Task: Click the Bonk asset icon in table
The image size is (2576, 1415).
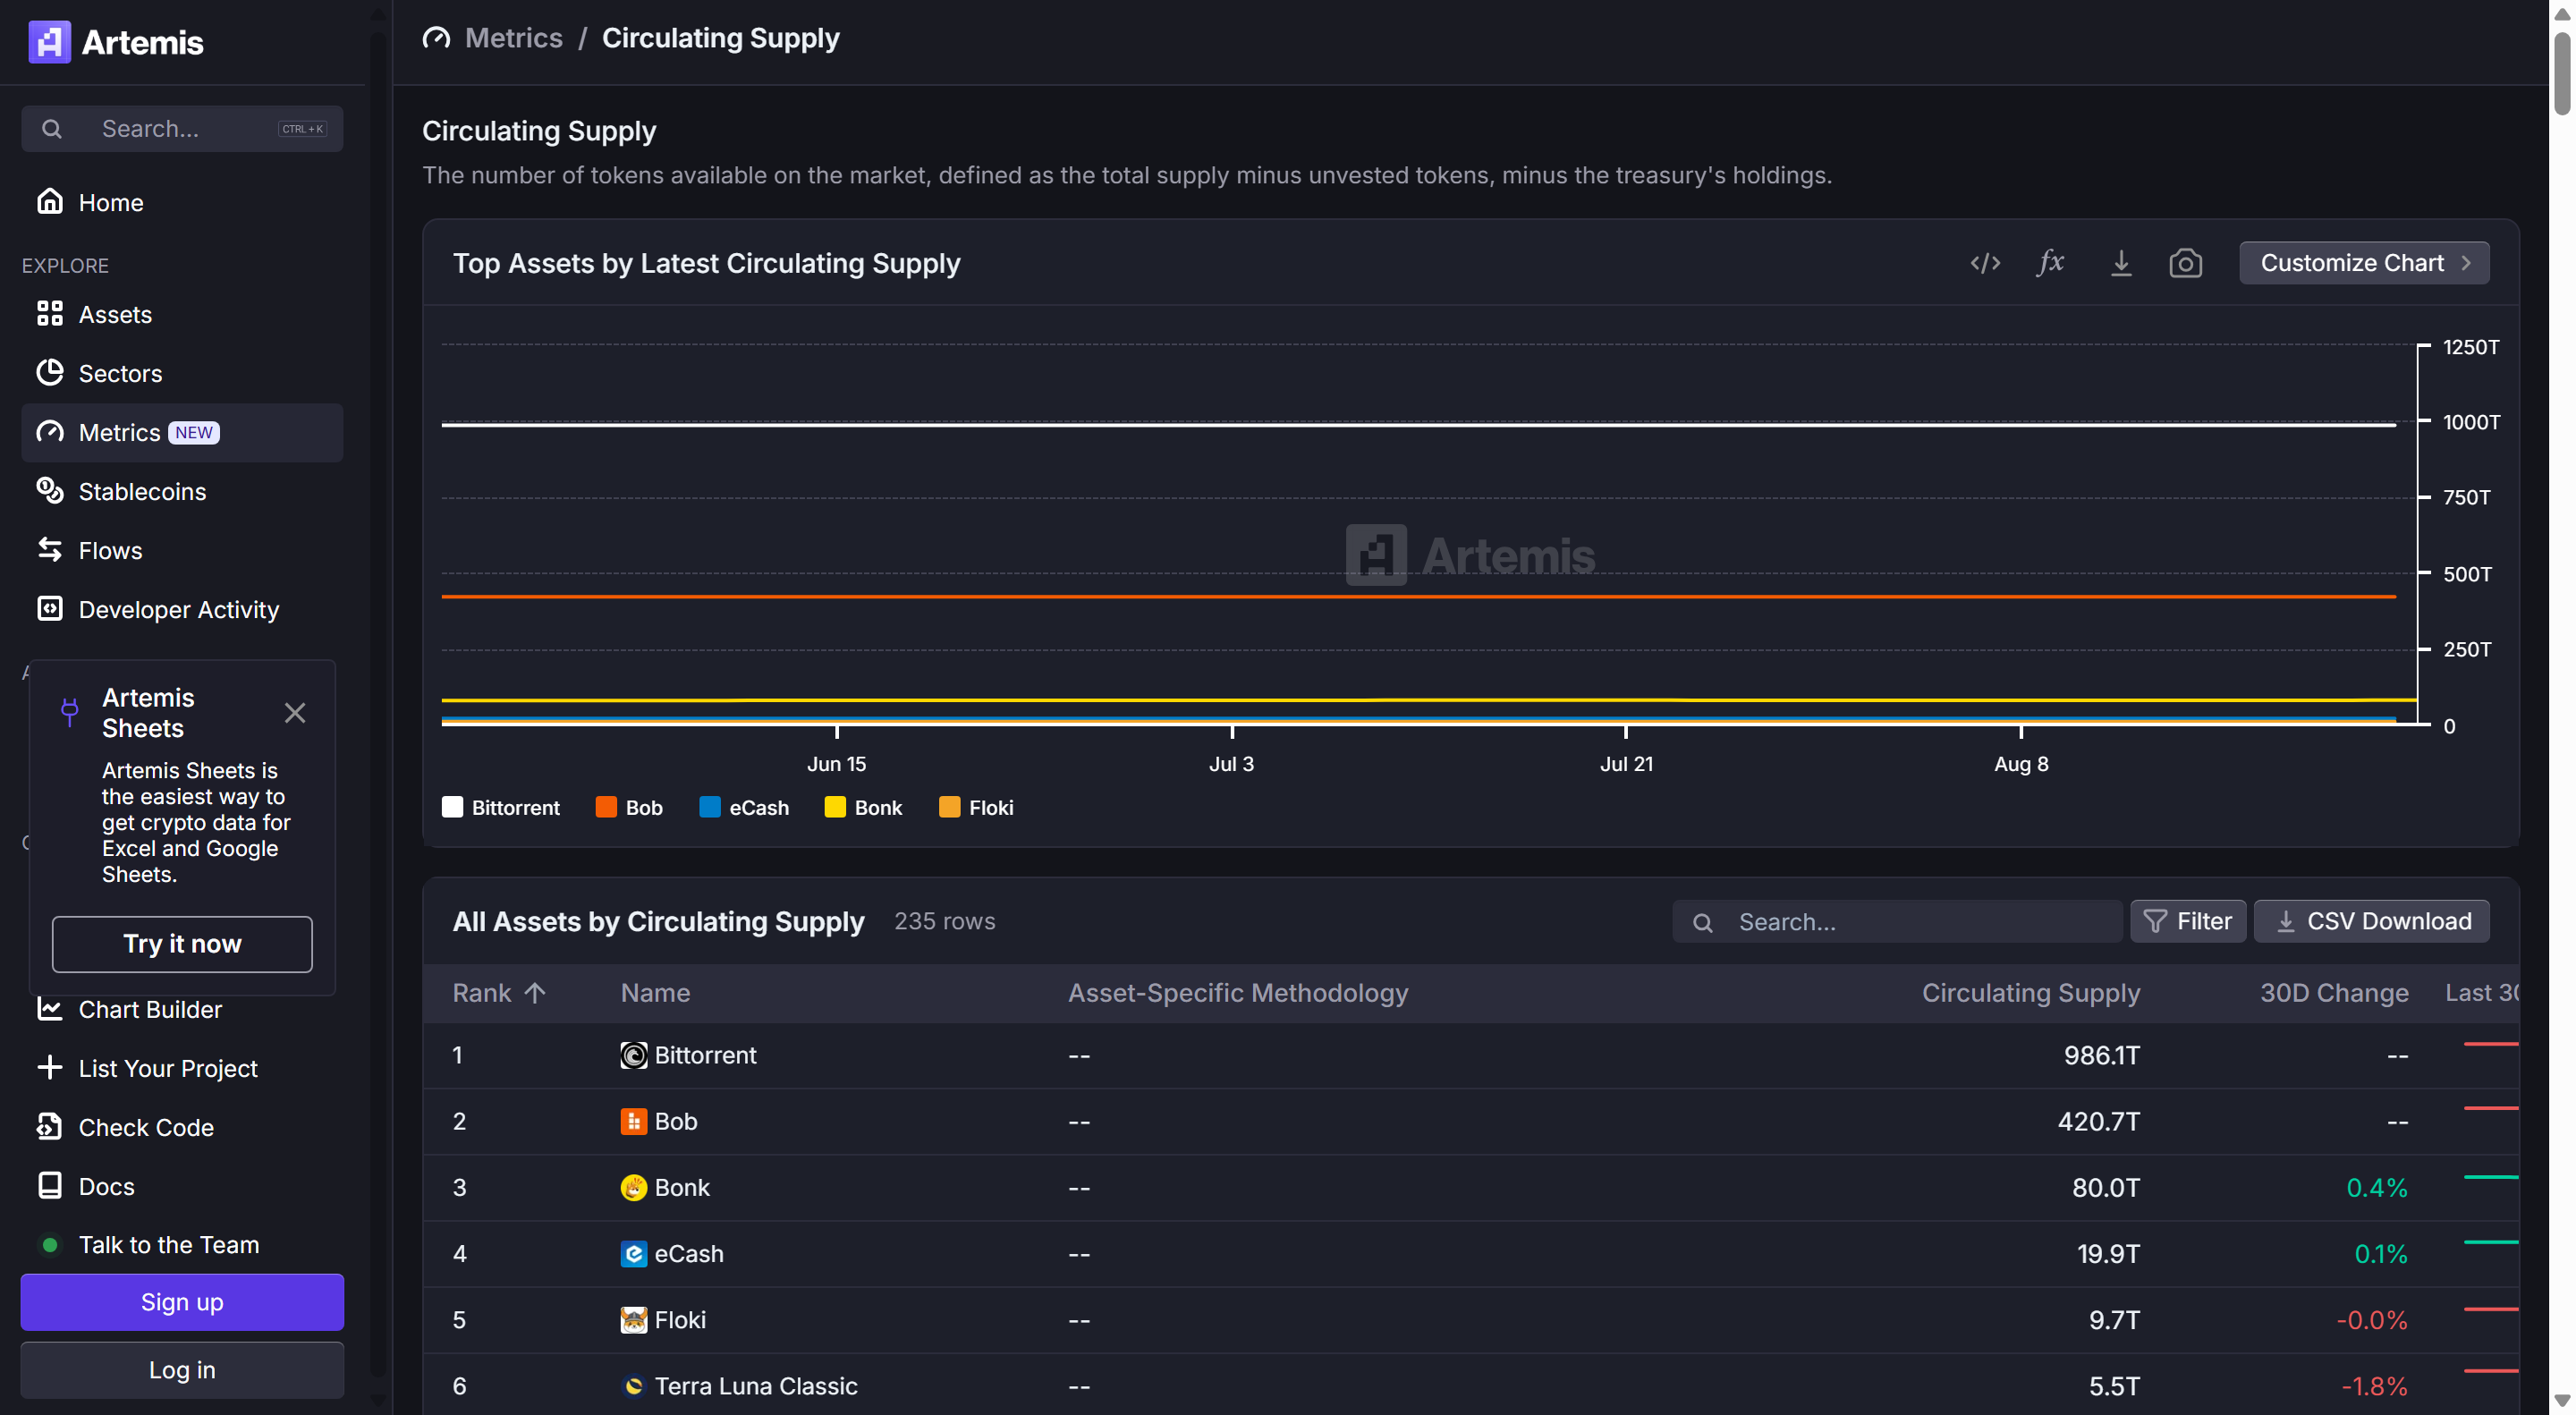Action: point(633,1187)
